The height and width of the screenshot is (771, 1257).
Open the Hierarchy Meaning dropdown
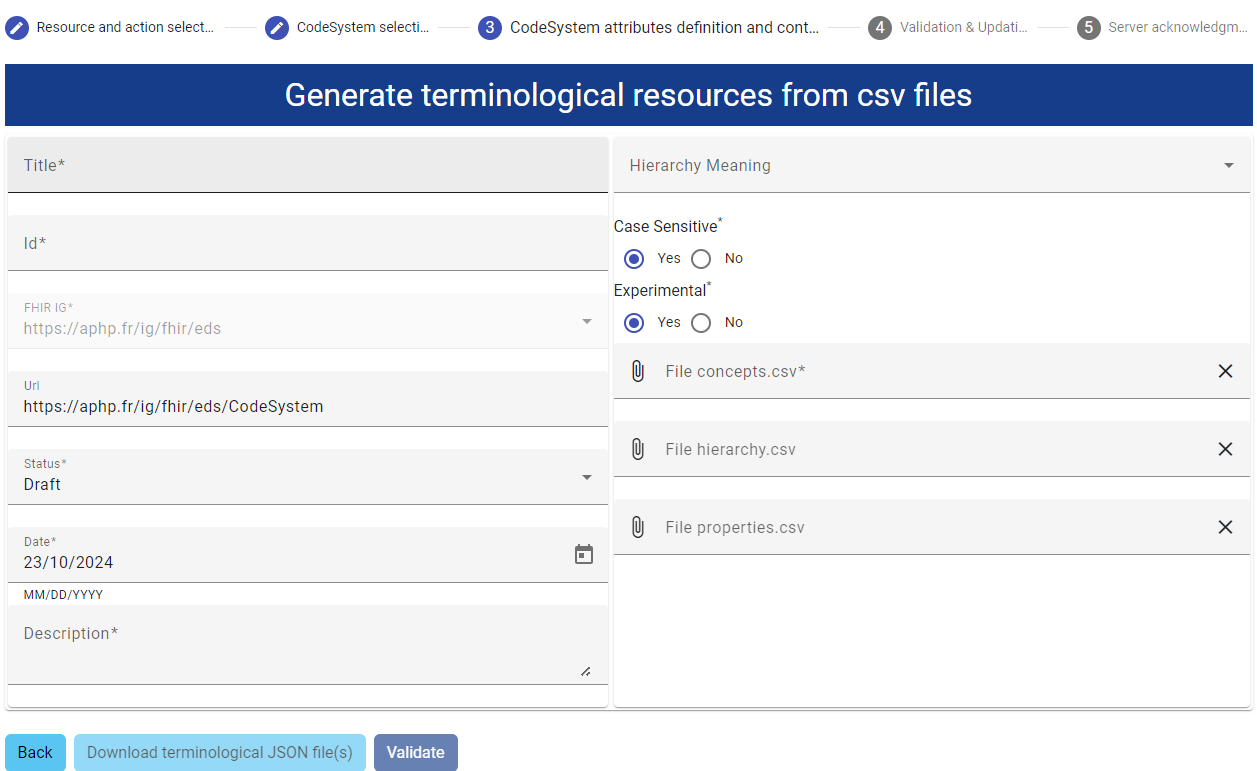(1230, 164)
